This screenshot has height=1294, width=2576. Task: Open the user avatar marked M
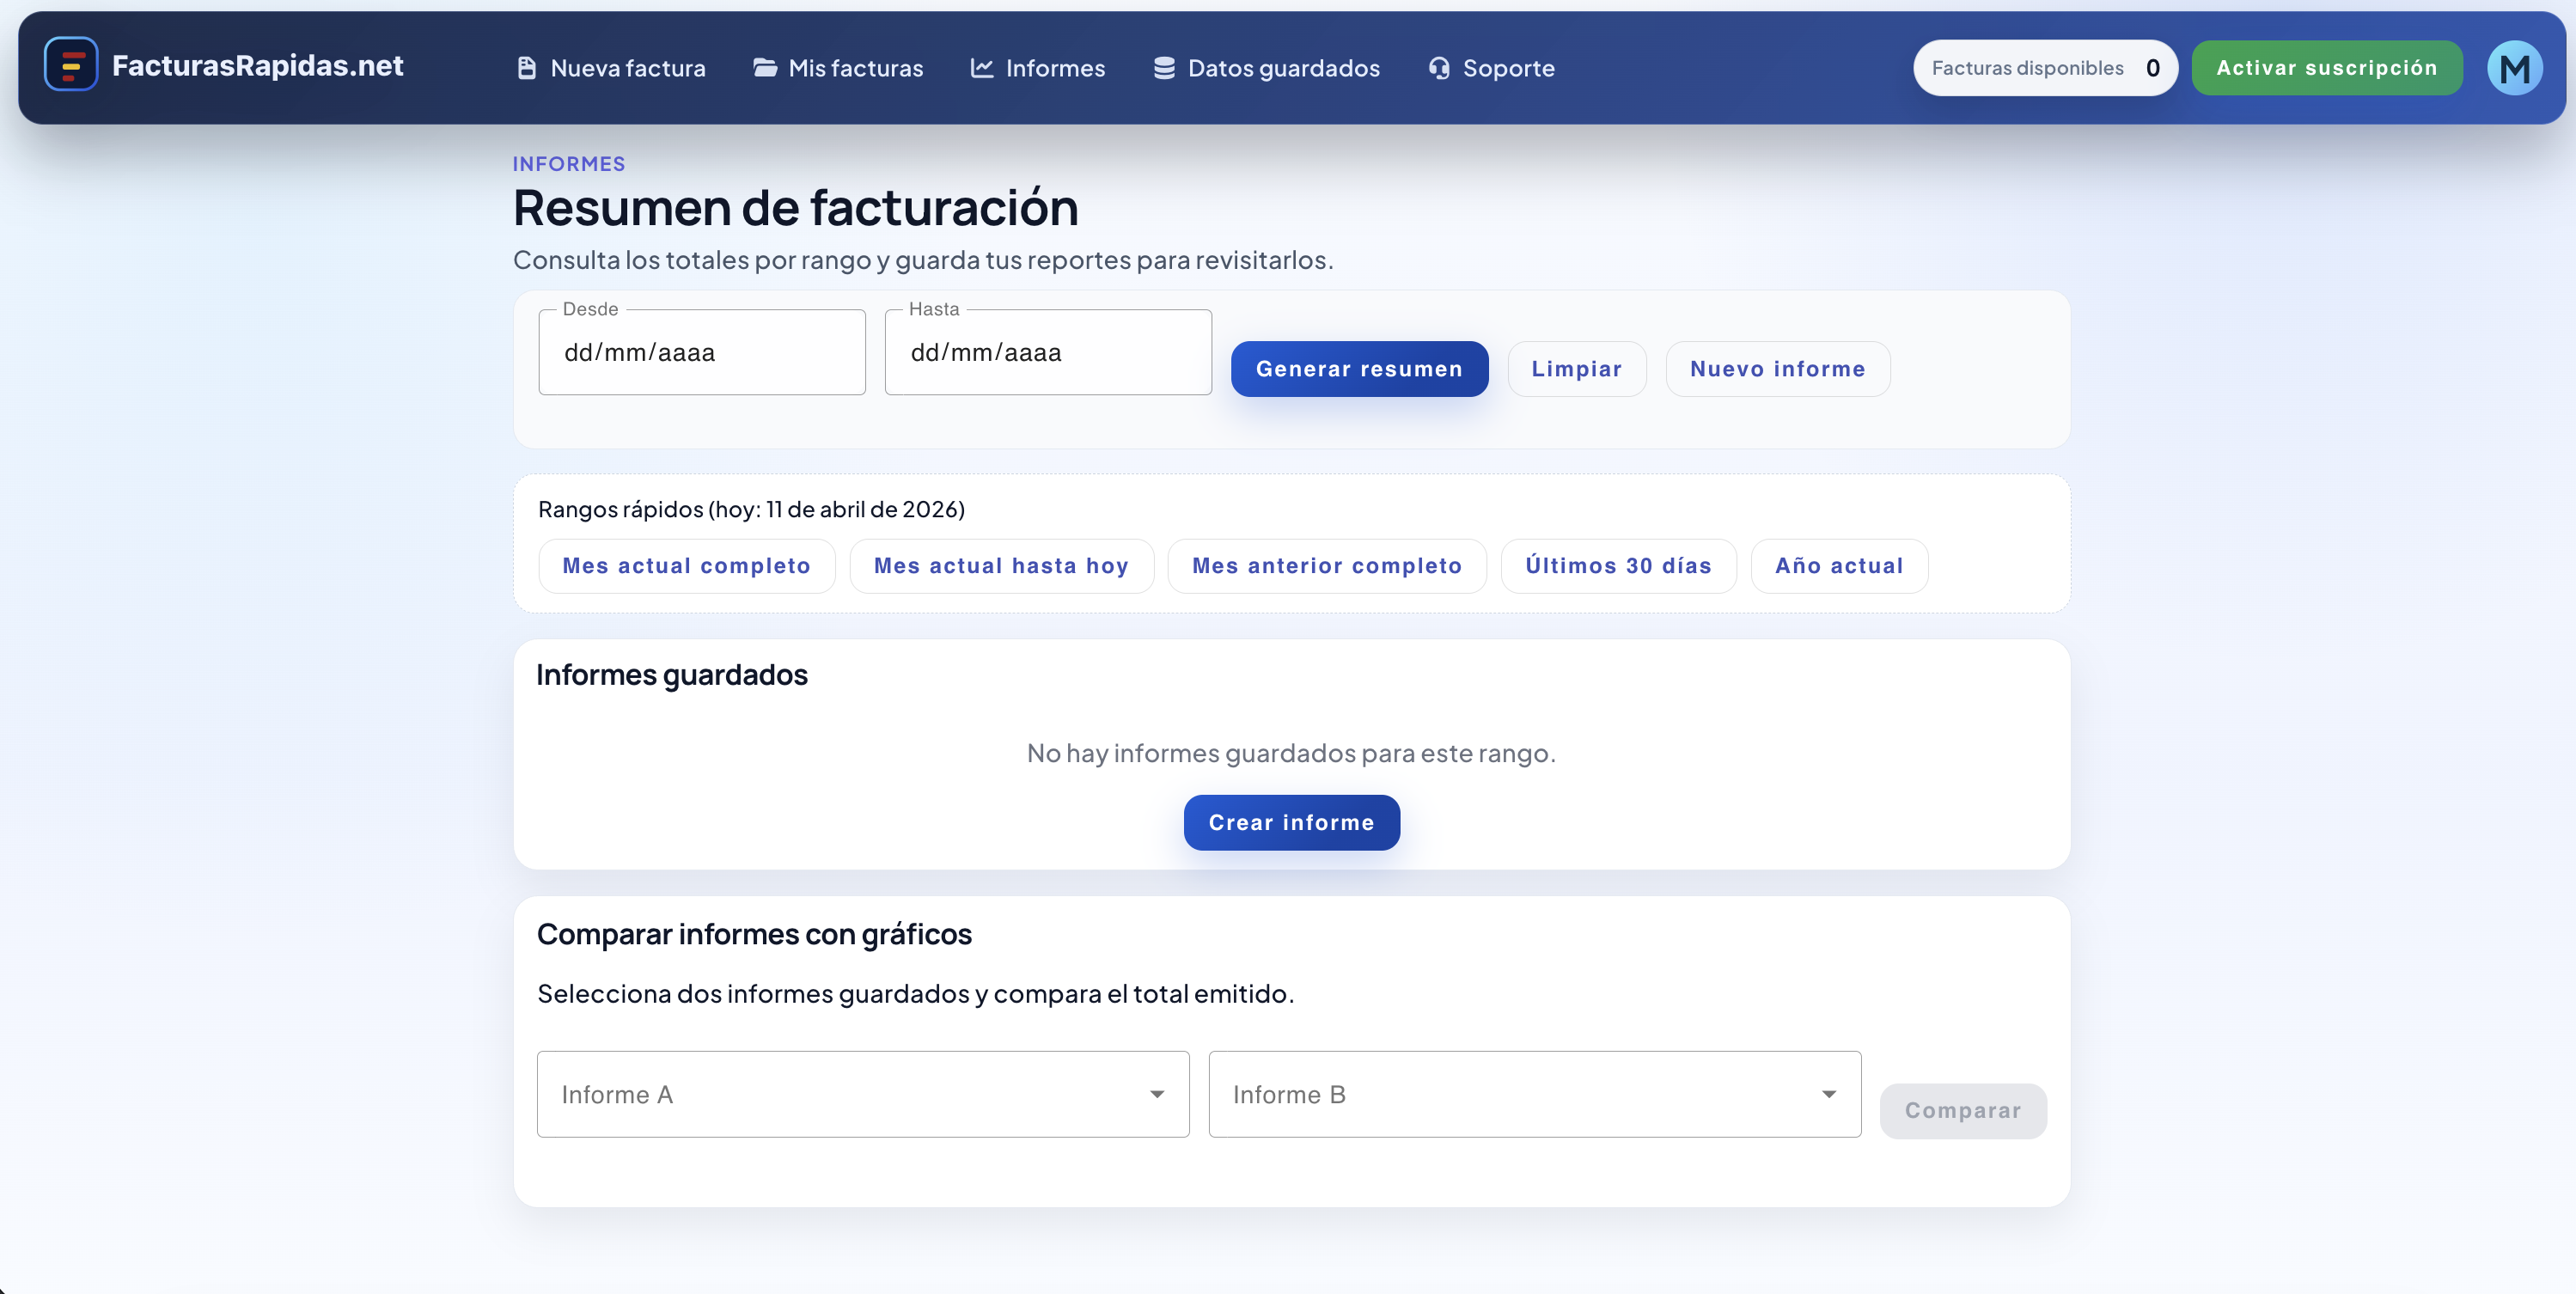[2515, 67]
